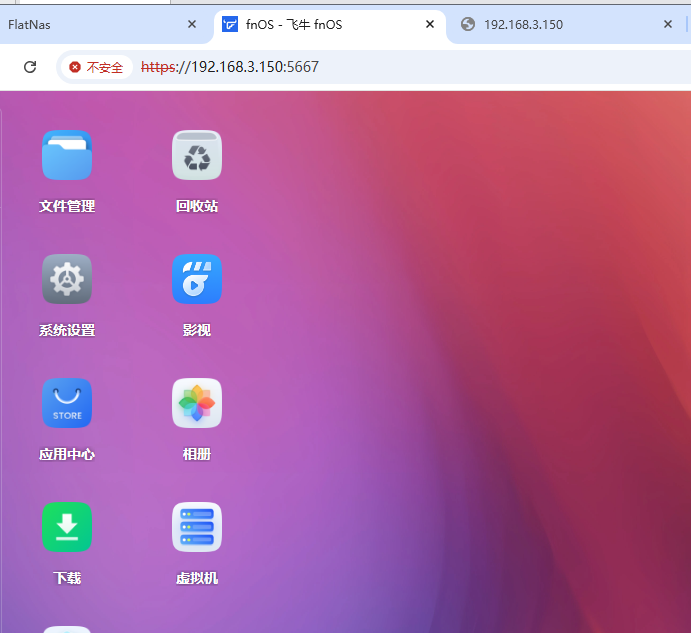Open the 相册 photos icon
This screenshot has width=691, height=633.
coord(197,403)
